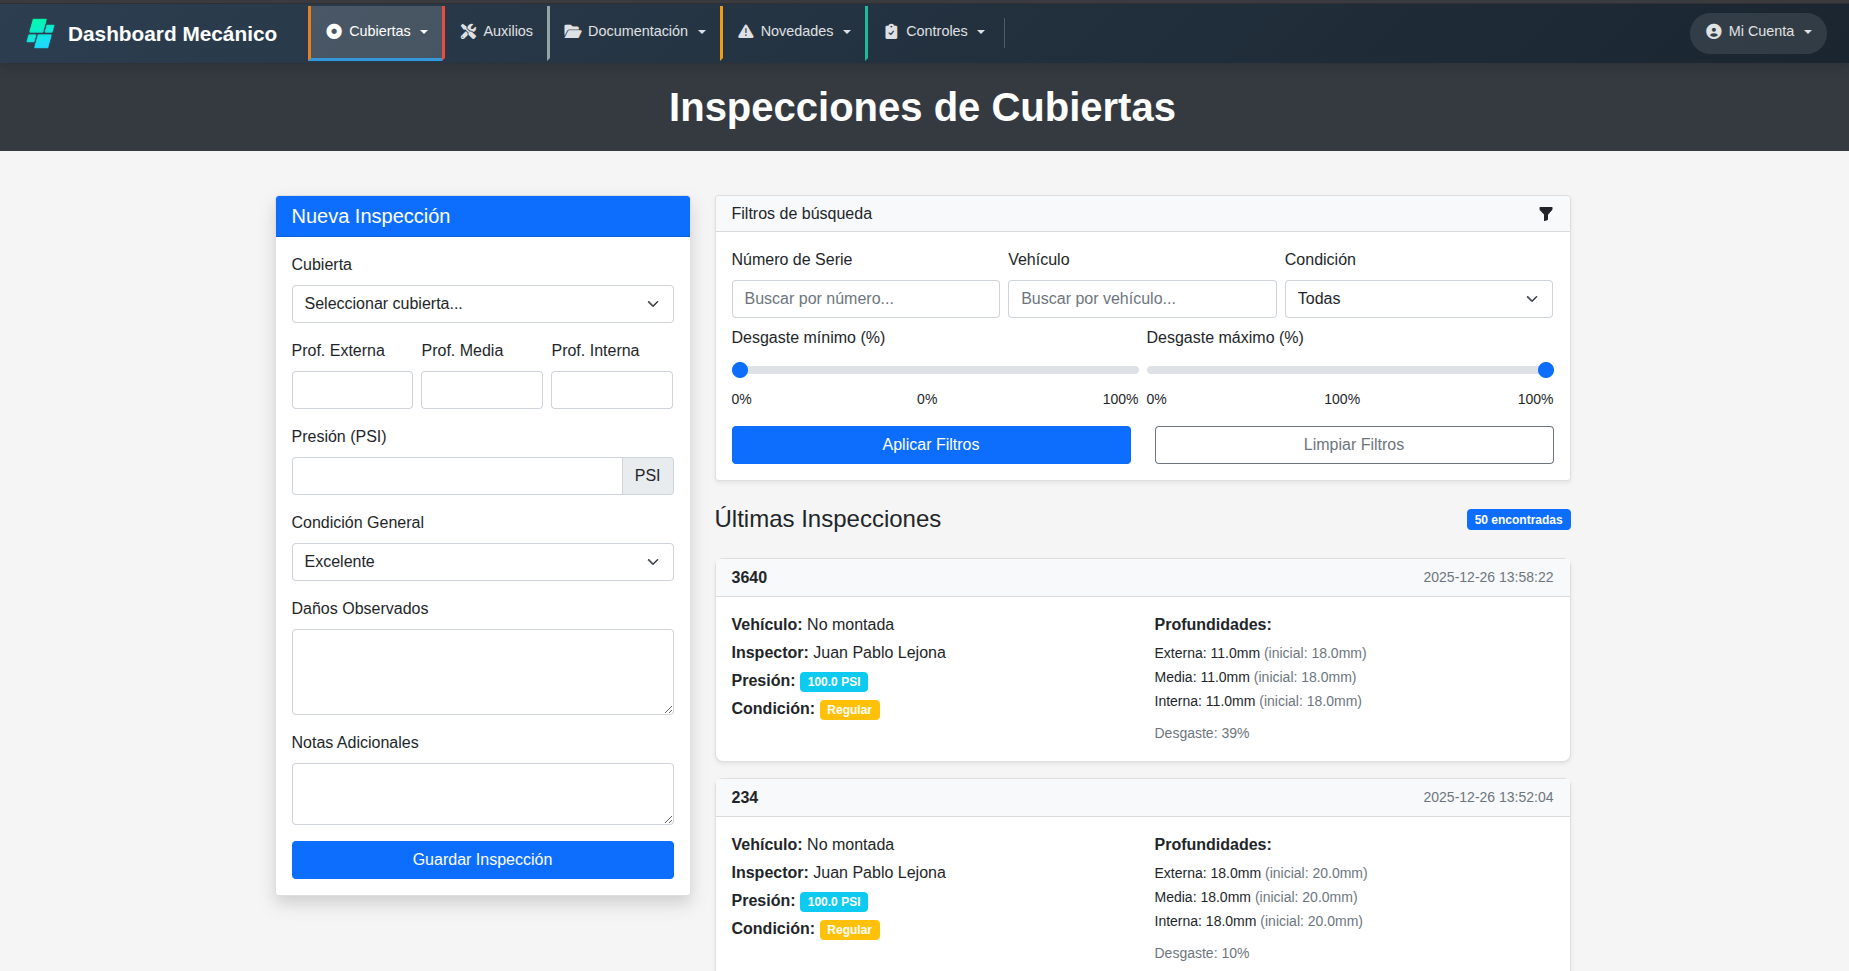Select the Novedades menu item
The image size is (1849, 971).
[793, 31]
